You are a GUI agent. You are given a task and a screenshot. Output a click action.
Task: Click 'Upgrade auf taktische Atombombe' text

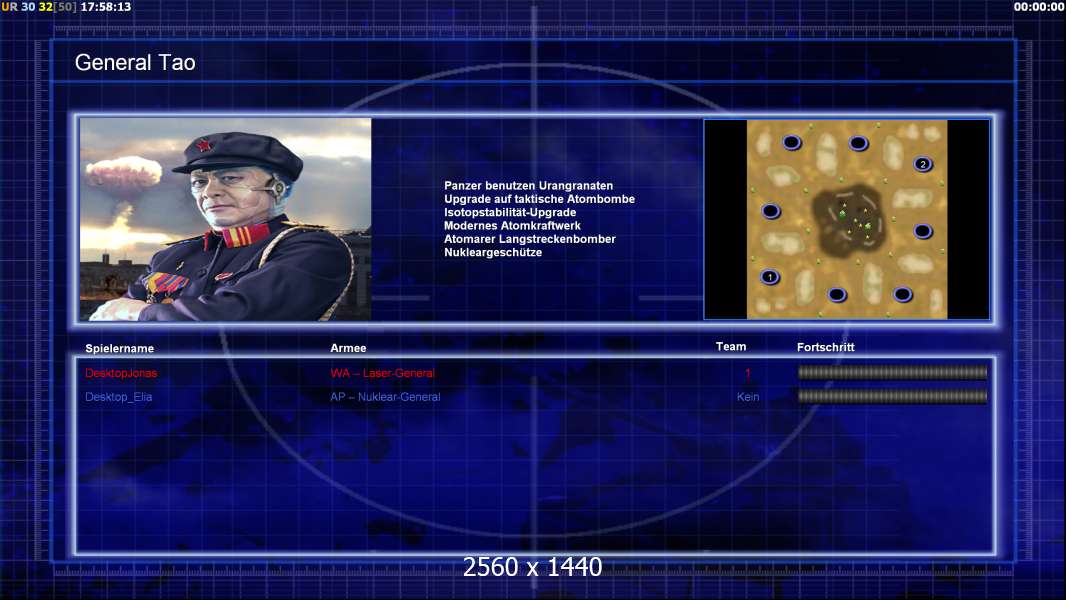539,199
